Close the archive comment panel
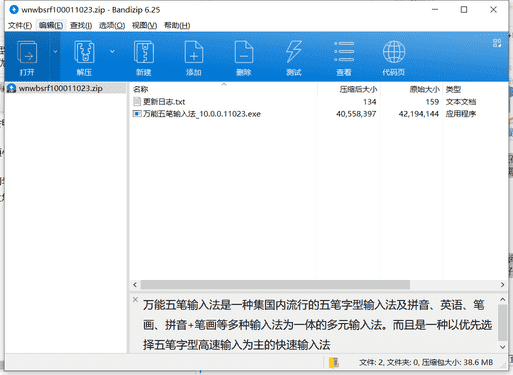Image resolution: width=513 pixels, height=375 pixels. 135,299
